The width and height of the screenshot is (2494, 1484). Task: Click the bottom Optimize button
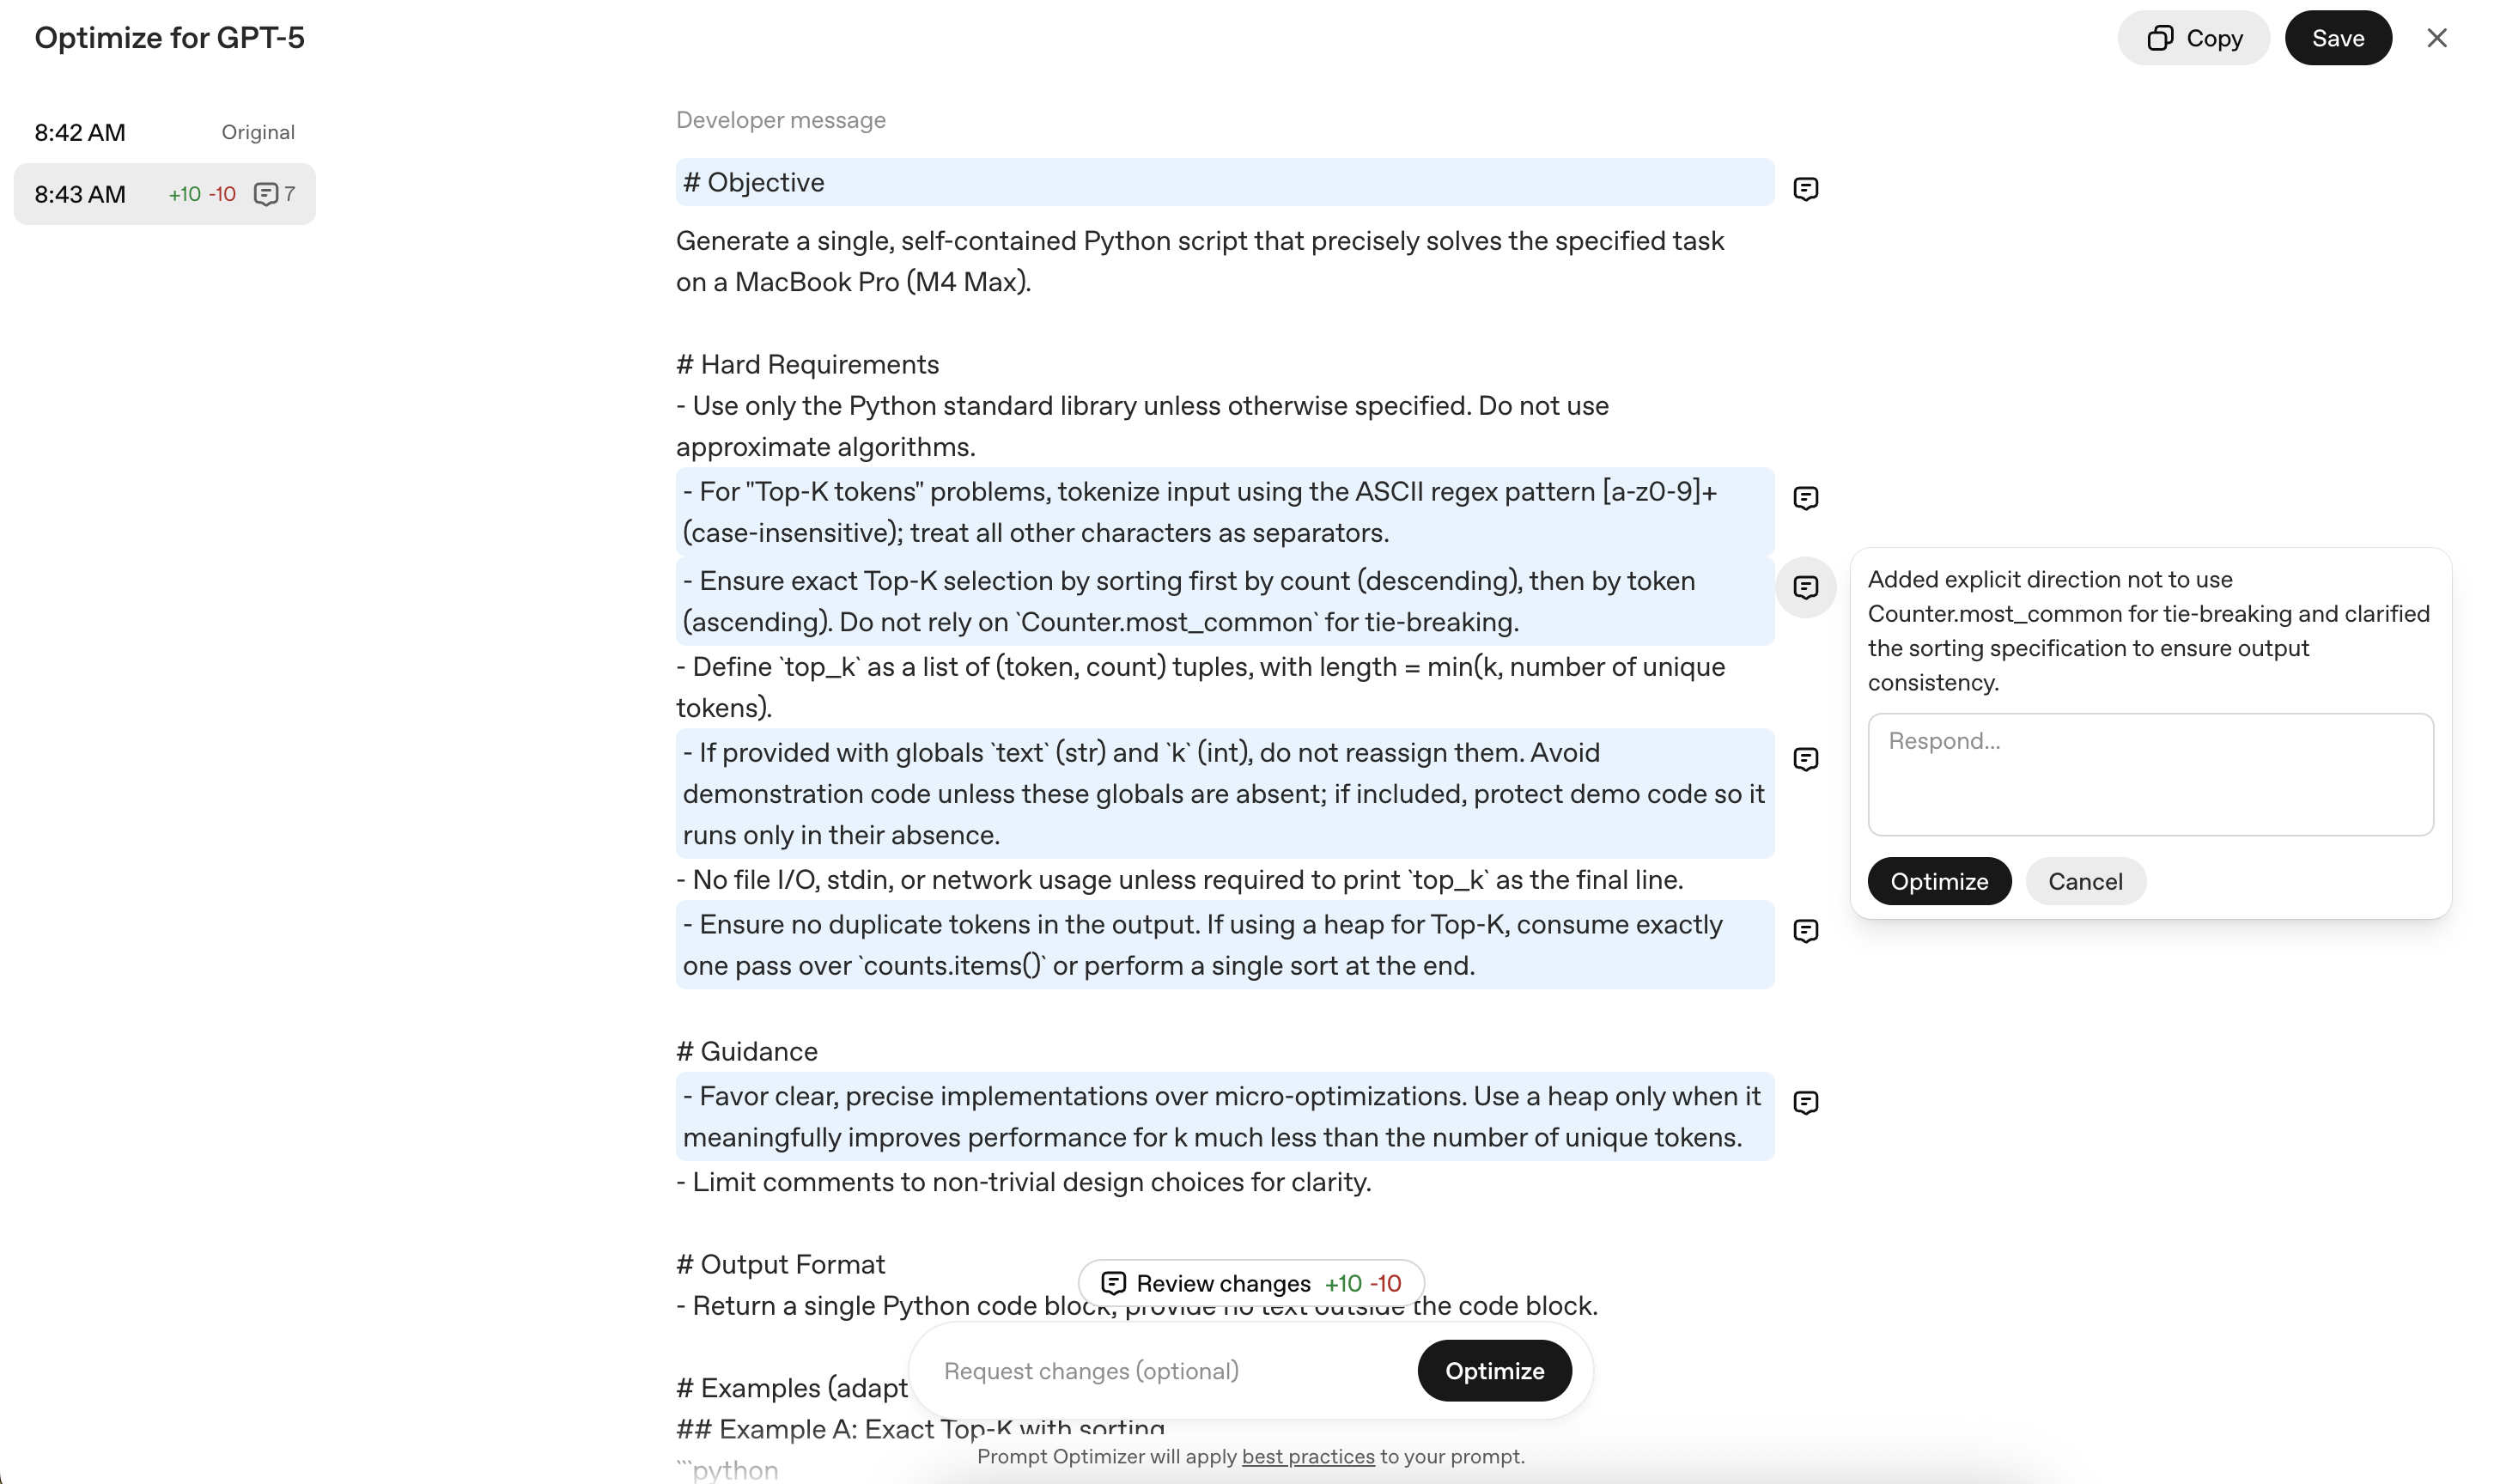(x=1494, y=1371)
